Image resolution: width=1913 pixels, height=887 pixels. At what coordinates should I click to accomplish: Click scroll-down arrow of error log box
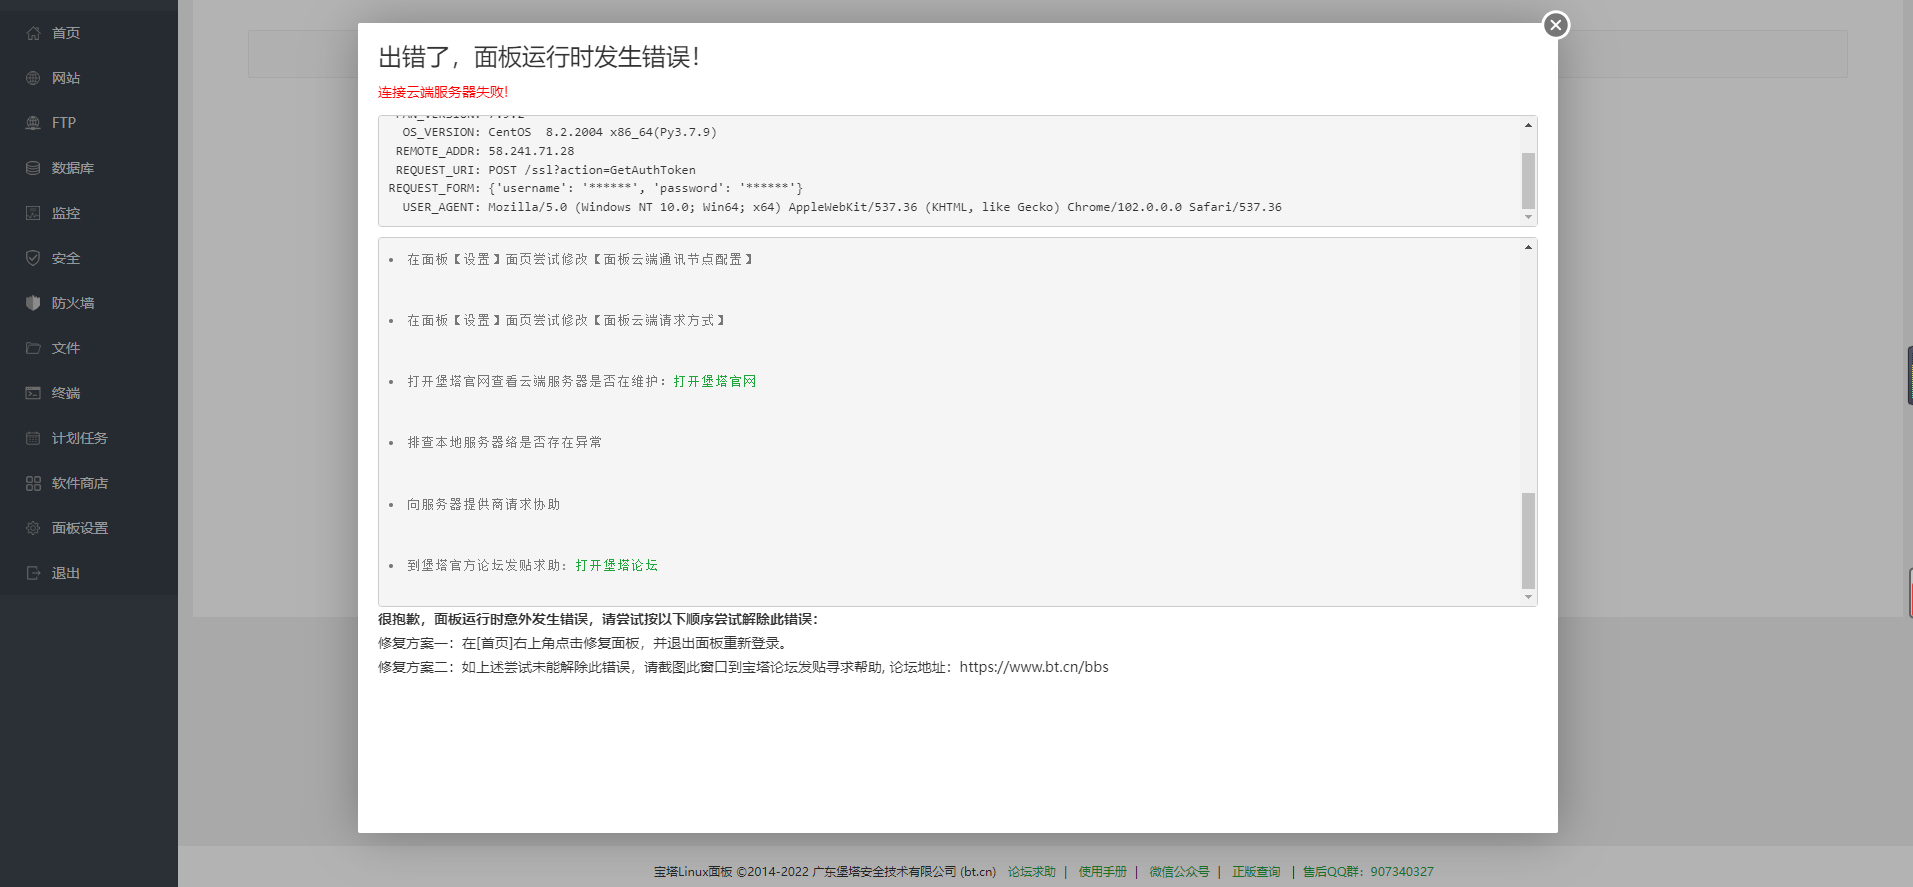click(x=1528, y=217)
